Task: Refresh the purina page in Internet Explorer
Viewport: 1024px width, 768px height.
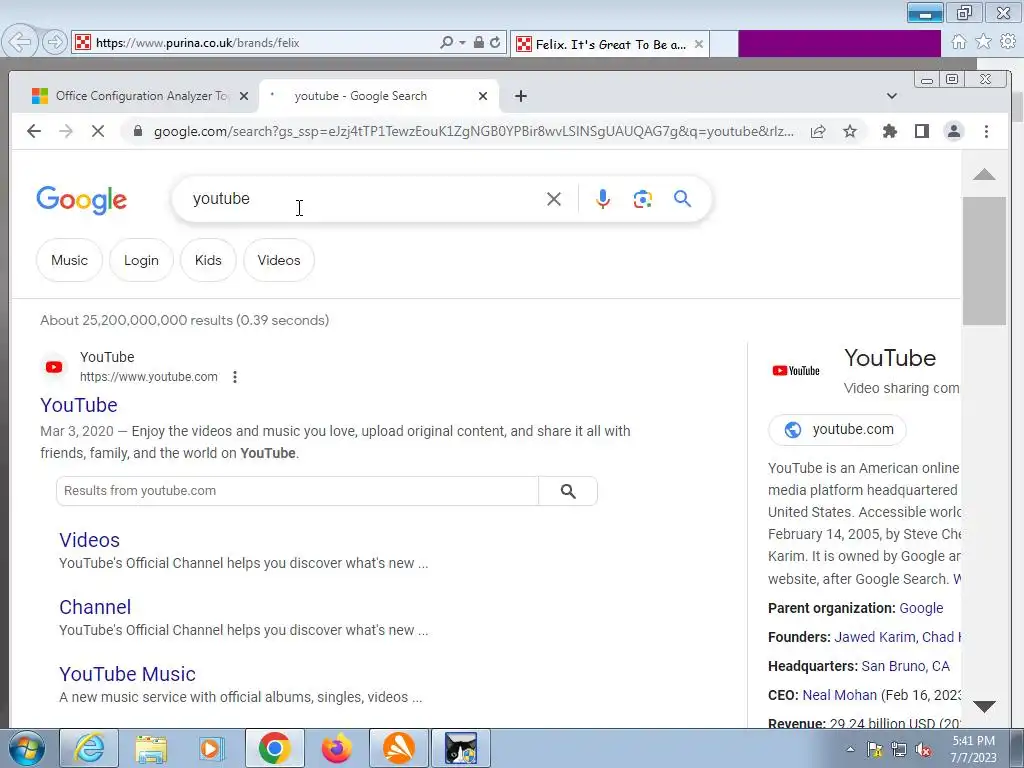Action: click(x=495, y=42)
